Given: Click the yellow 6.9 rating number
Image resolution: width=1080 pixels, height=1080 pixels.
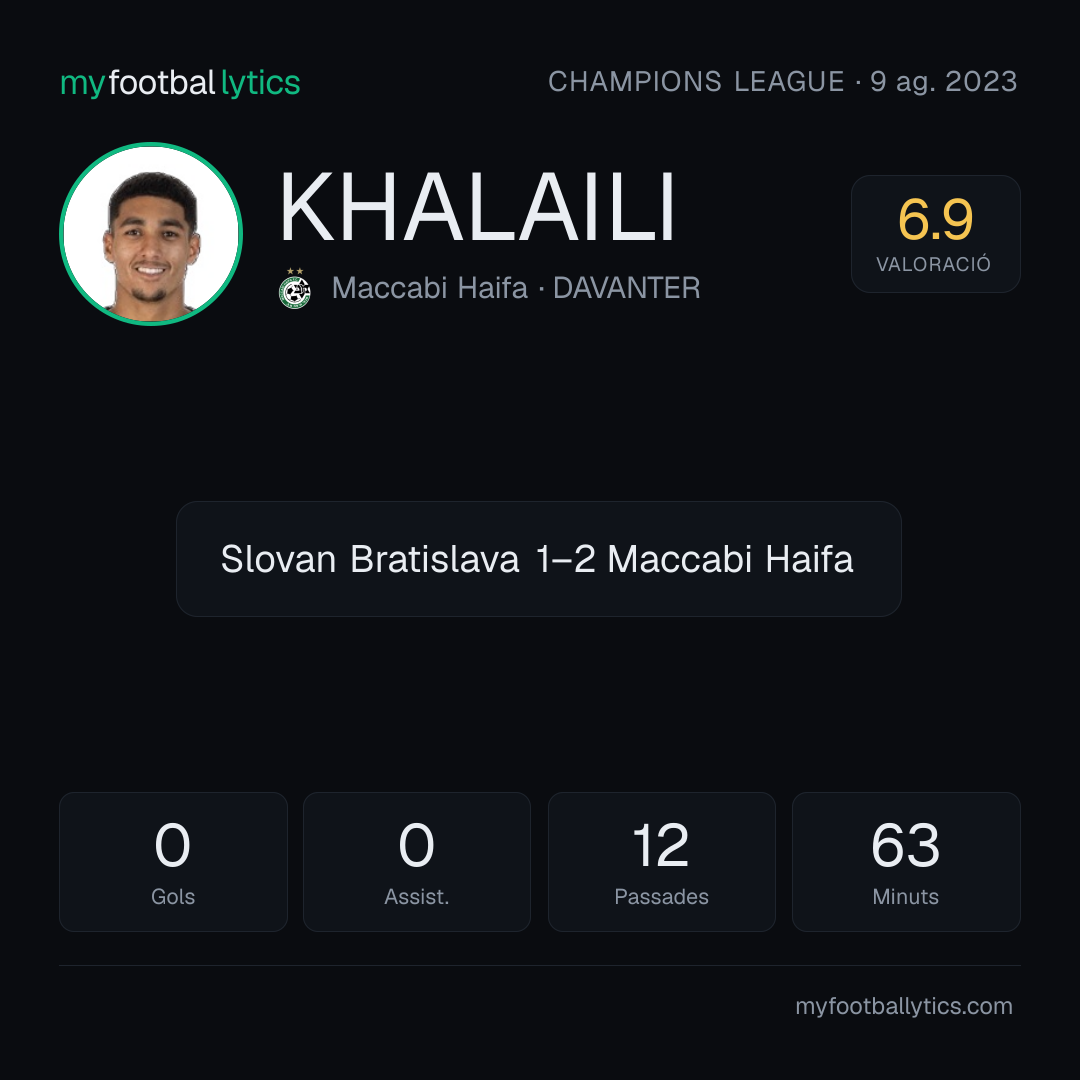Looking at the screenshot, I should click(x=935, y=220).
